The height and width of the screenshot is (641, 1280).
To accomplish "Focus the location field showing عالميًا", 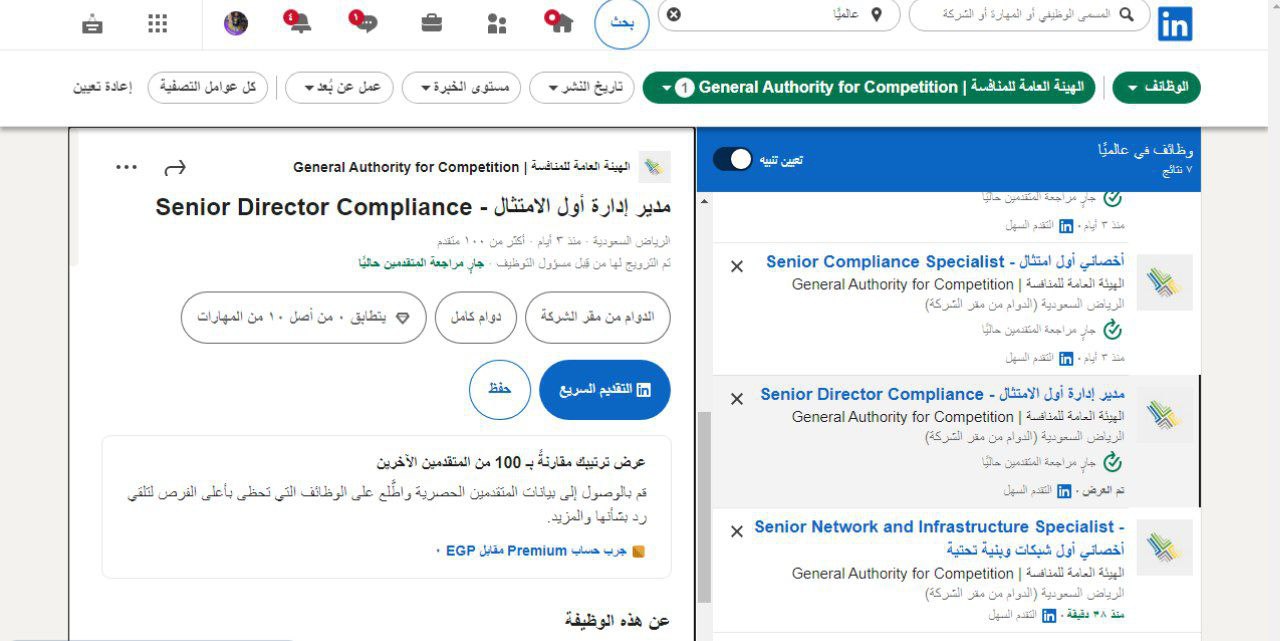I will [x=779, y=15].
